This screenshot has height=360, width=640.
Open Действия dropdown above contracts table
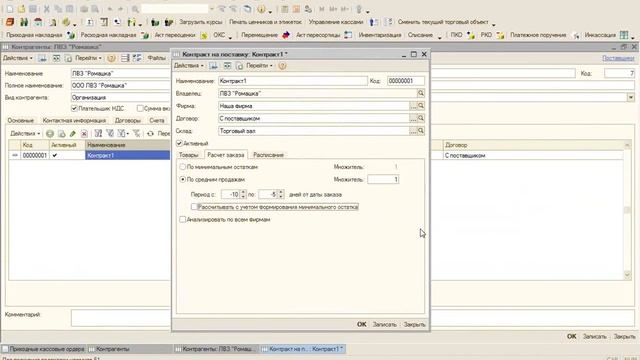tap(25, 133)
